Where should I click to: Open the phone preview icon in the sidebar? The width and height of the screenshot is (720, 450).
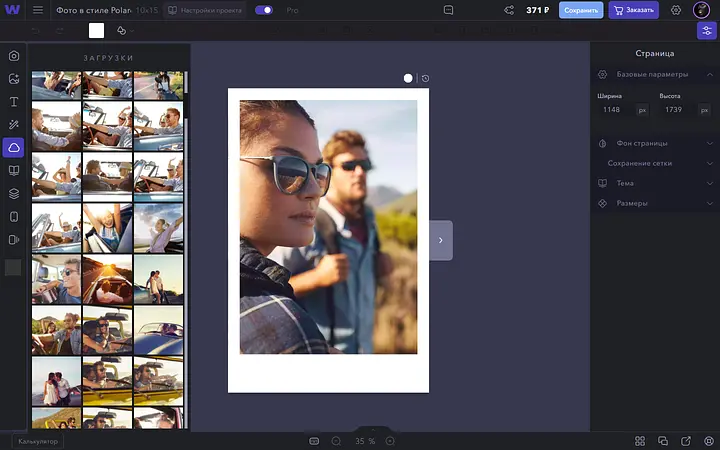point(14,217)
